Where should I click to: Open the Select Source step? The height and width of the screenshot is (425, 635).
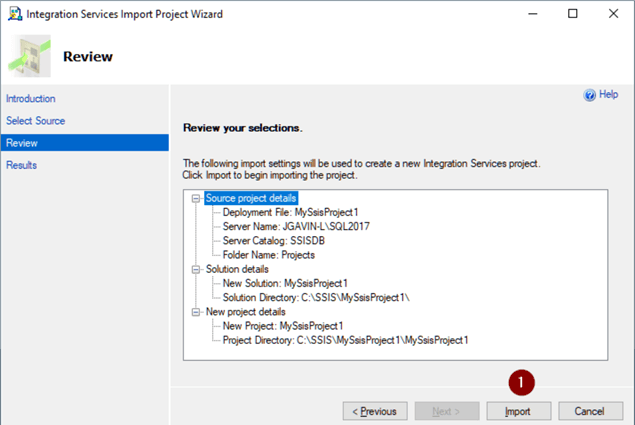pos(36,121)
